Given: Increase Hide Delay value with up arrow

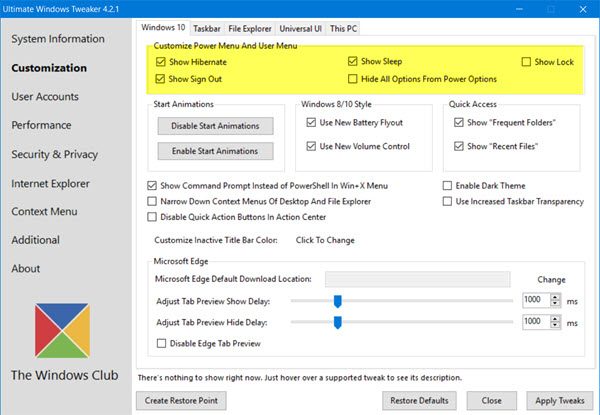Looking at the screenshot, I should tap(555, 319).
